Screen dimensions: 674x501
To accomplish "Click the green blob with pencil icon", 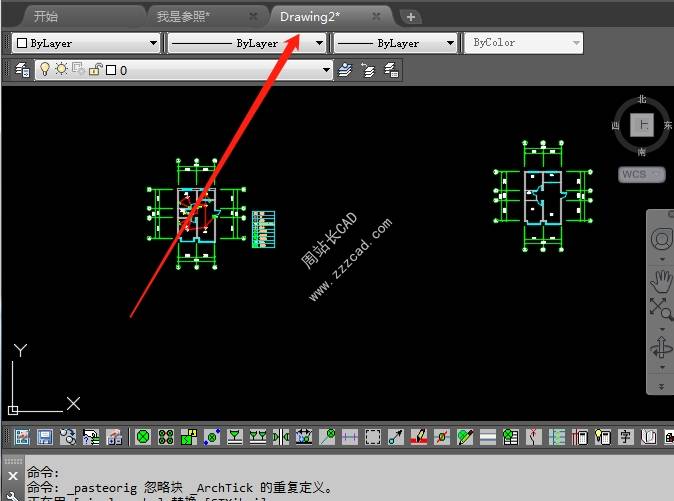I will pos(465,437).
